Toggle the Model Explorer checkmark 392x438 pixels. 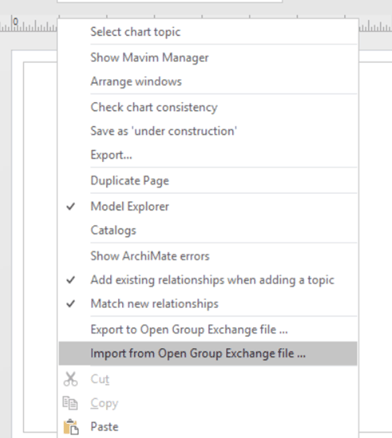(70, 207)
